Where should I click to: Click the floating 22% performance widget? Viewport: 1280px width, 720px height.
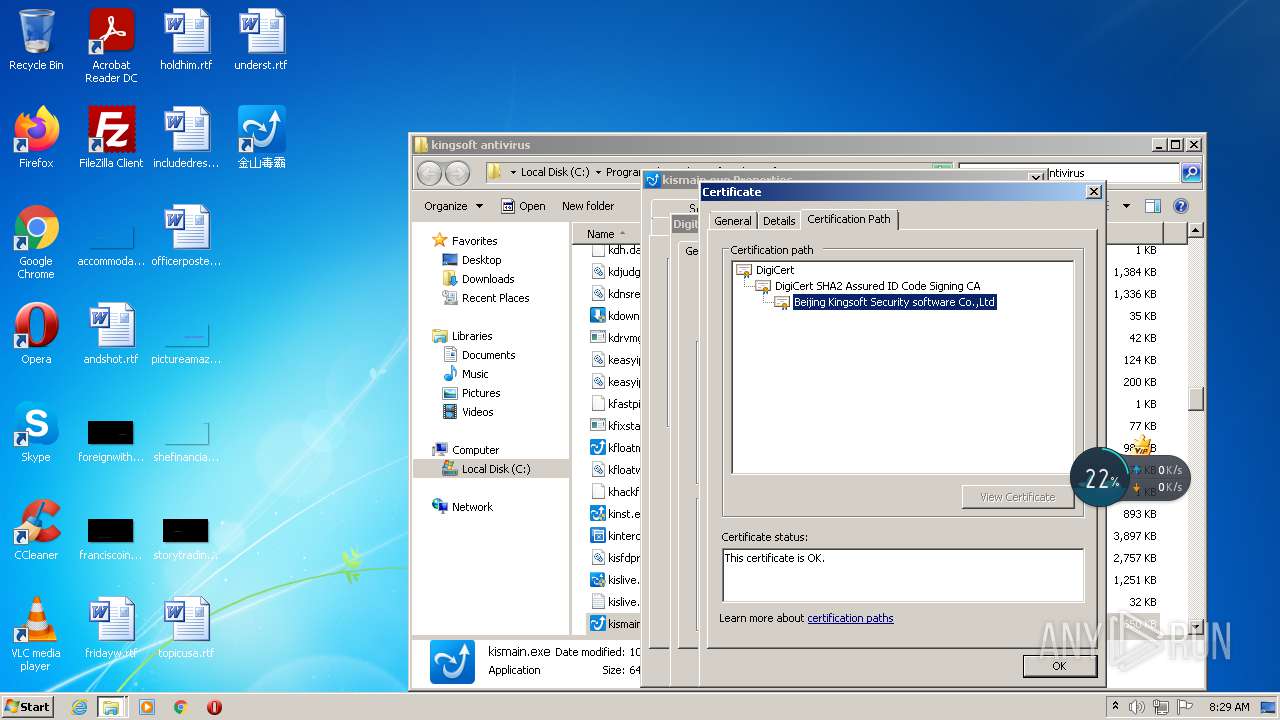[x=1101, y=479]
